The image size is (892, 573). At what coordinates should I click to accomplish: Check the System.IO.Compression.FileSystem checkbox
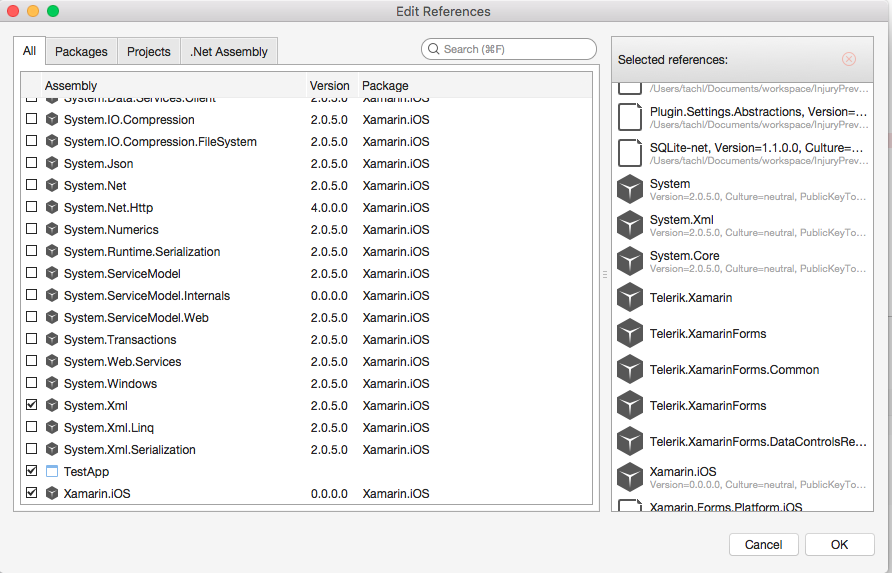click(31, 141)
